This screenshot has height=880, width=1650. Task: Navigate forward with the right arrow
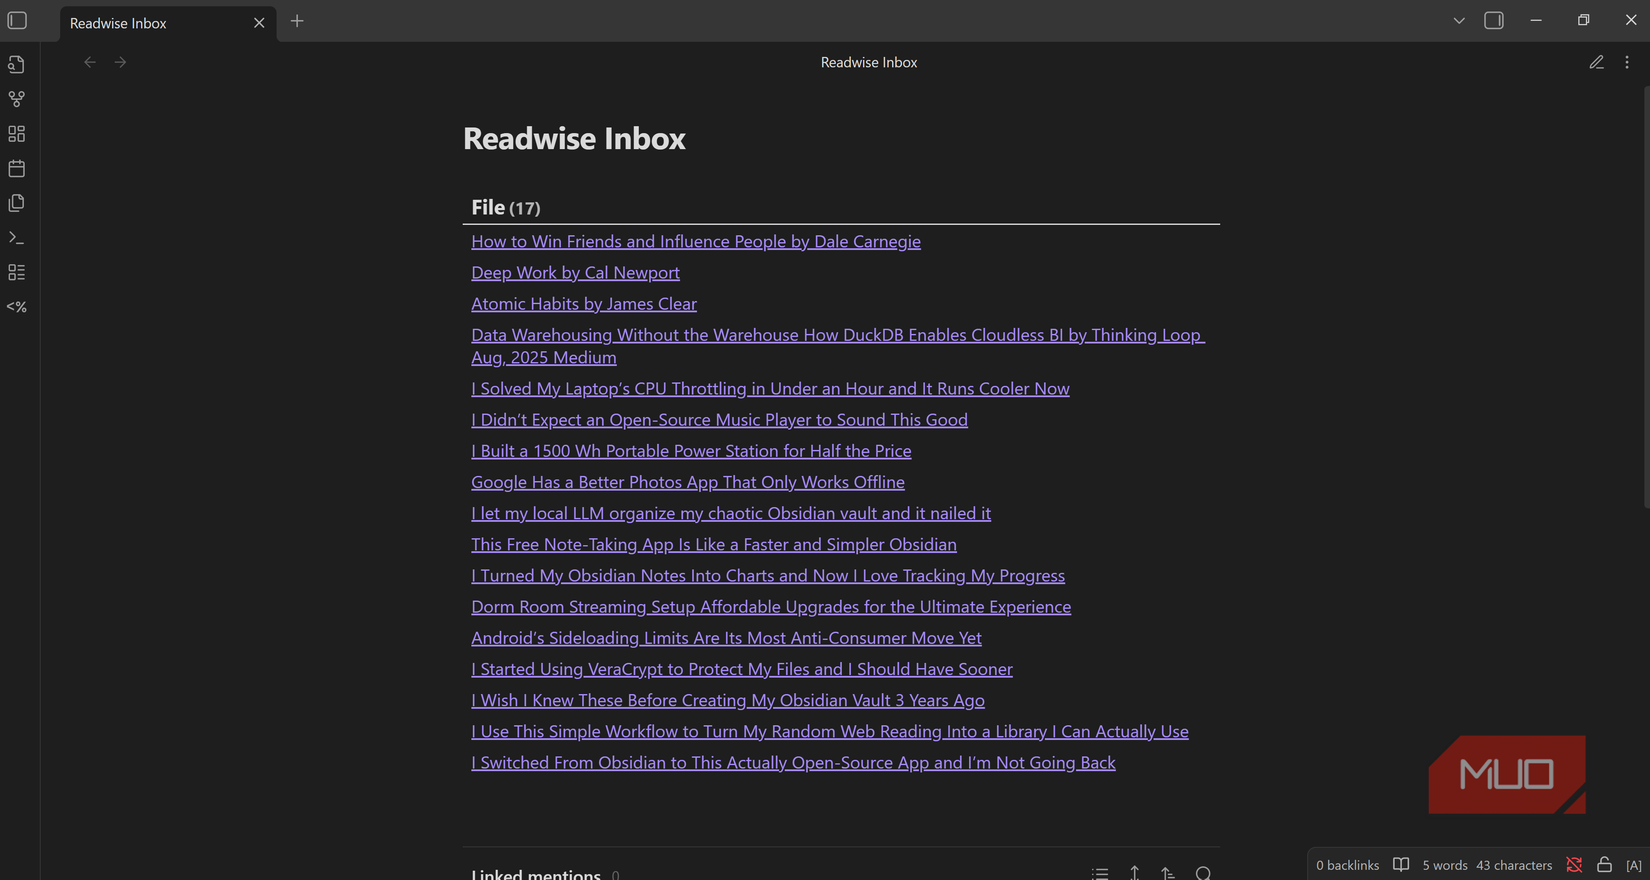click(120, 62)
